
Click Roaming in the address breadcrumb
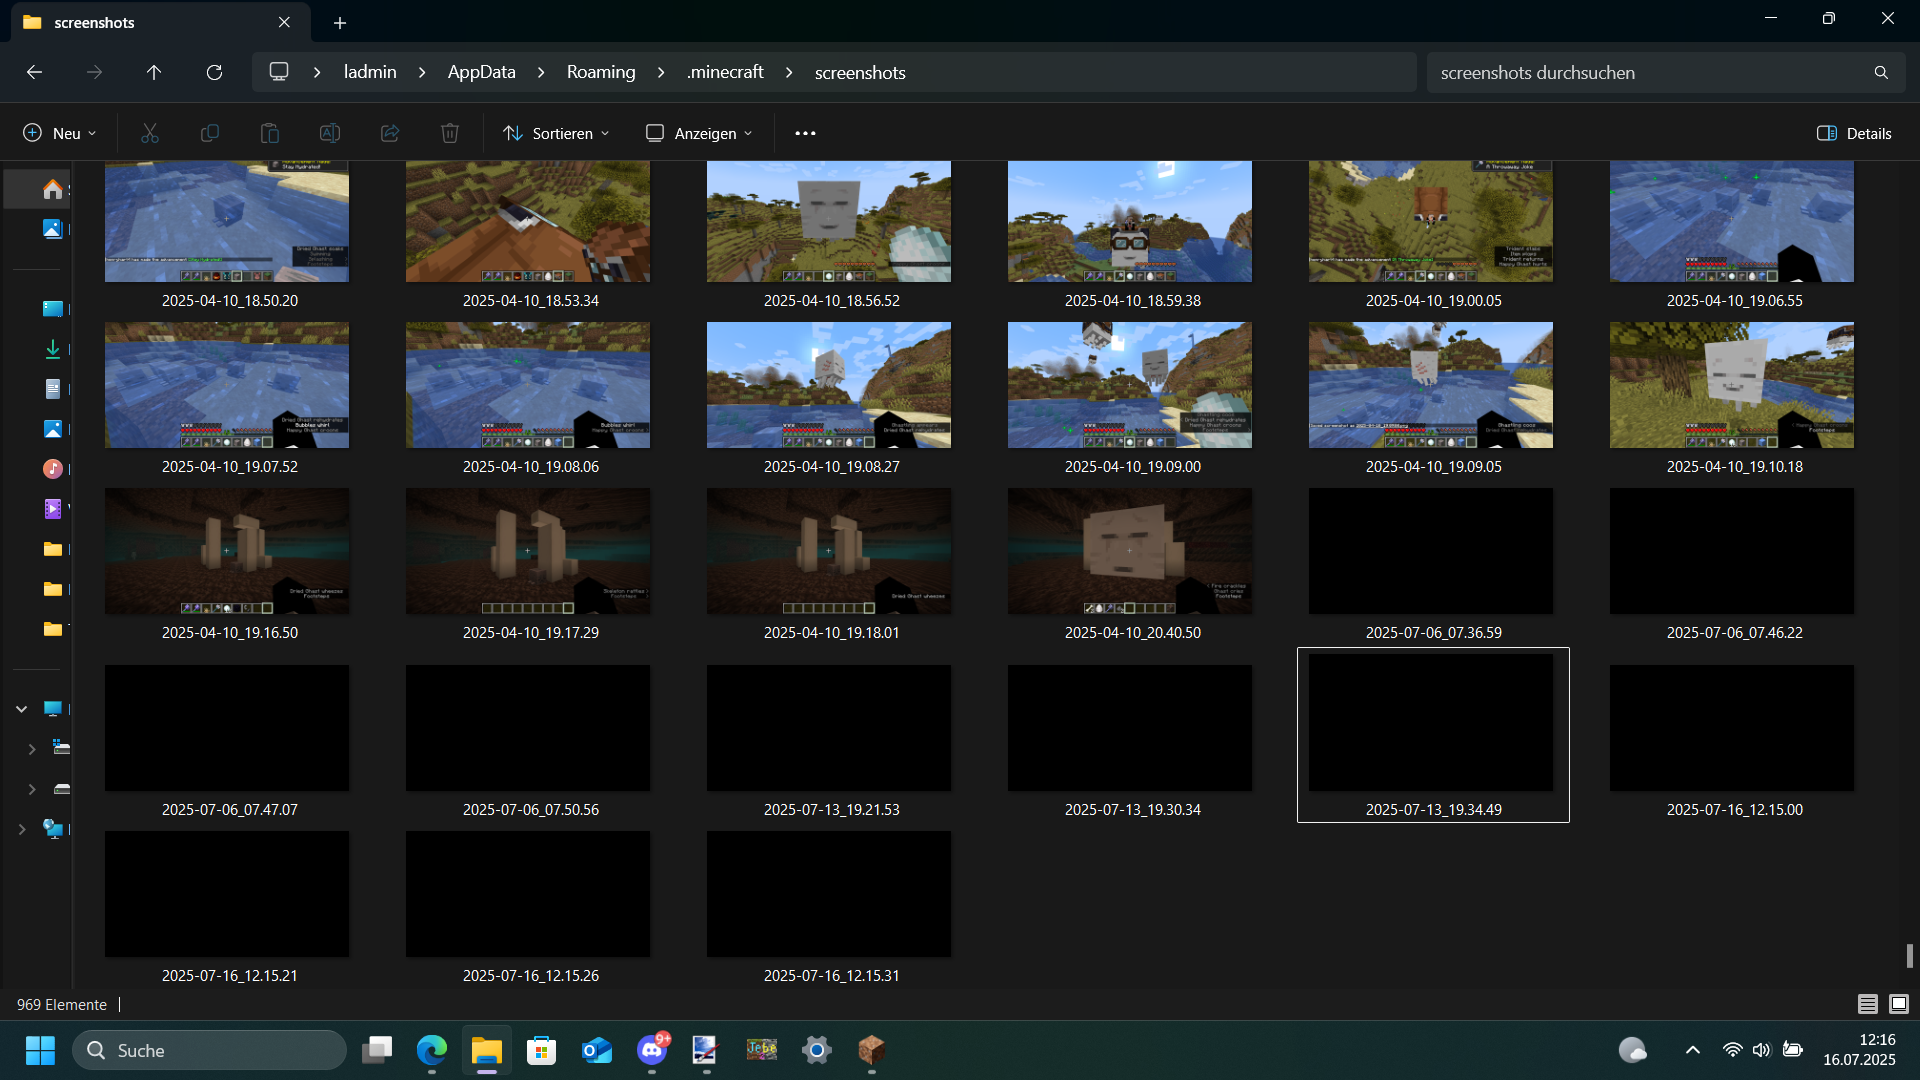click(x=601, y=72)
